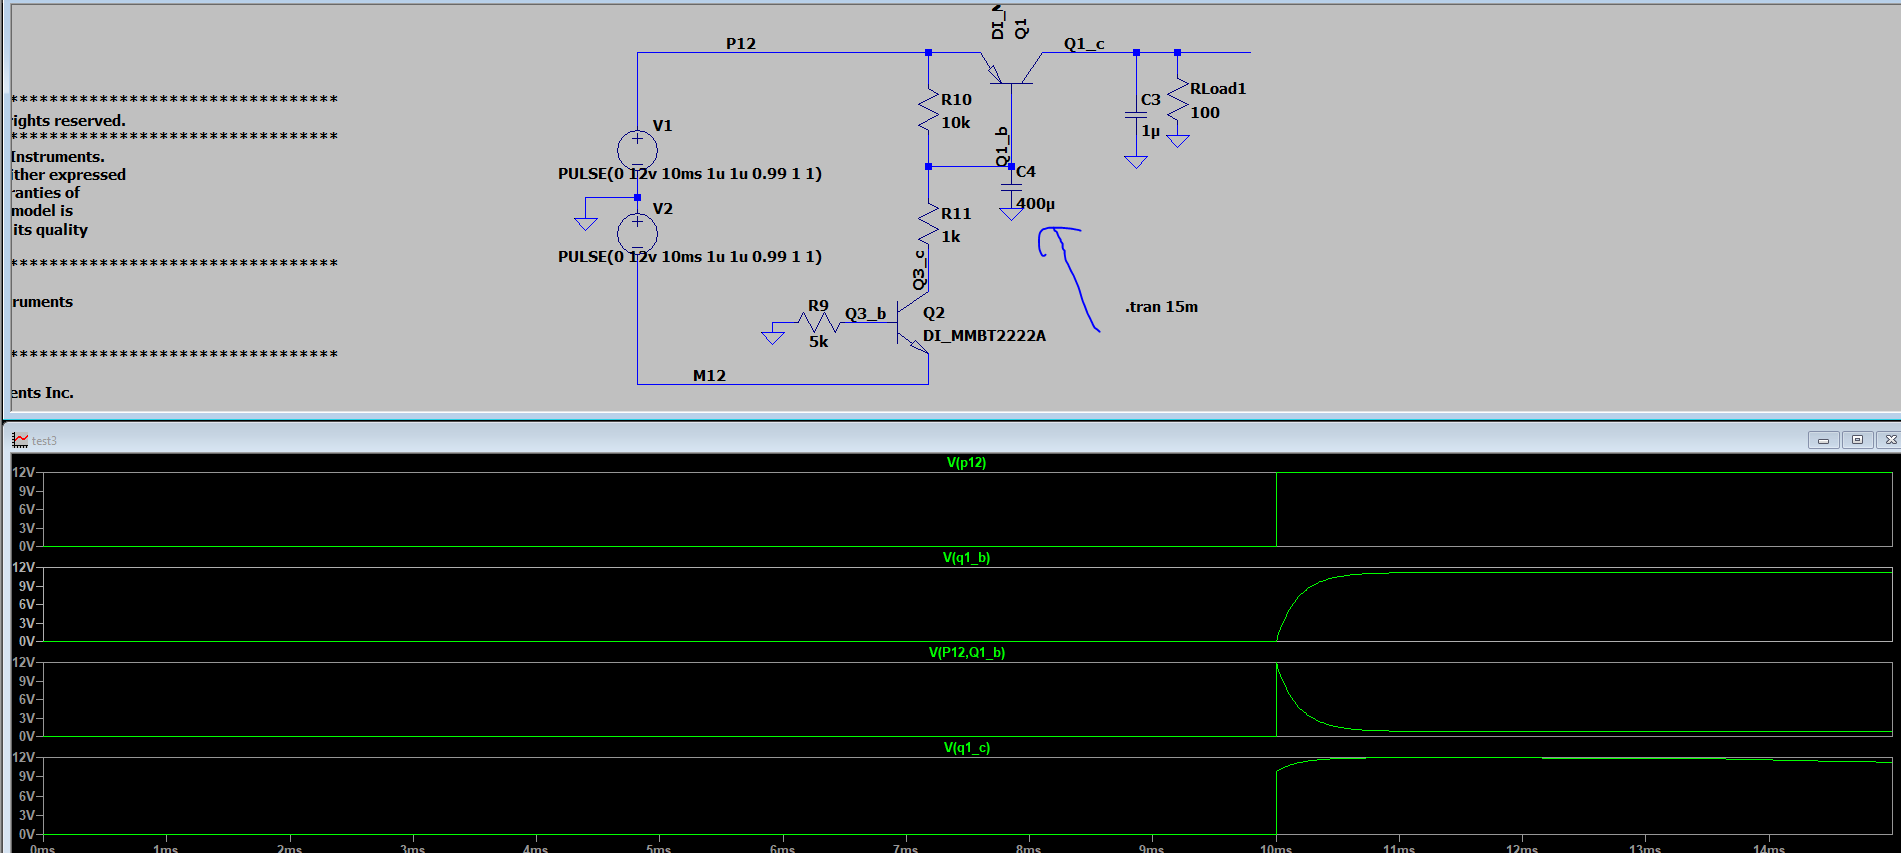Screen dimensions: 1901x853
Task: Minimize the test3 waveform window
Action: coord(1823,440)
